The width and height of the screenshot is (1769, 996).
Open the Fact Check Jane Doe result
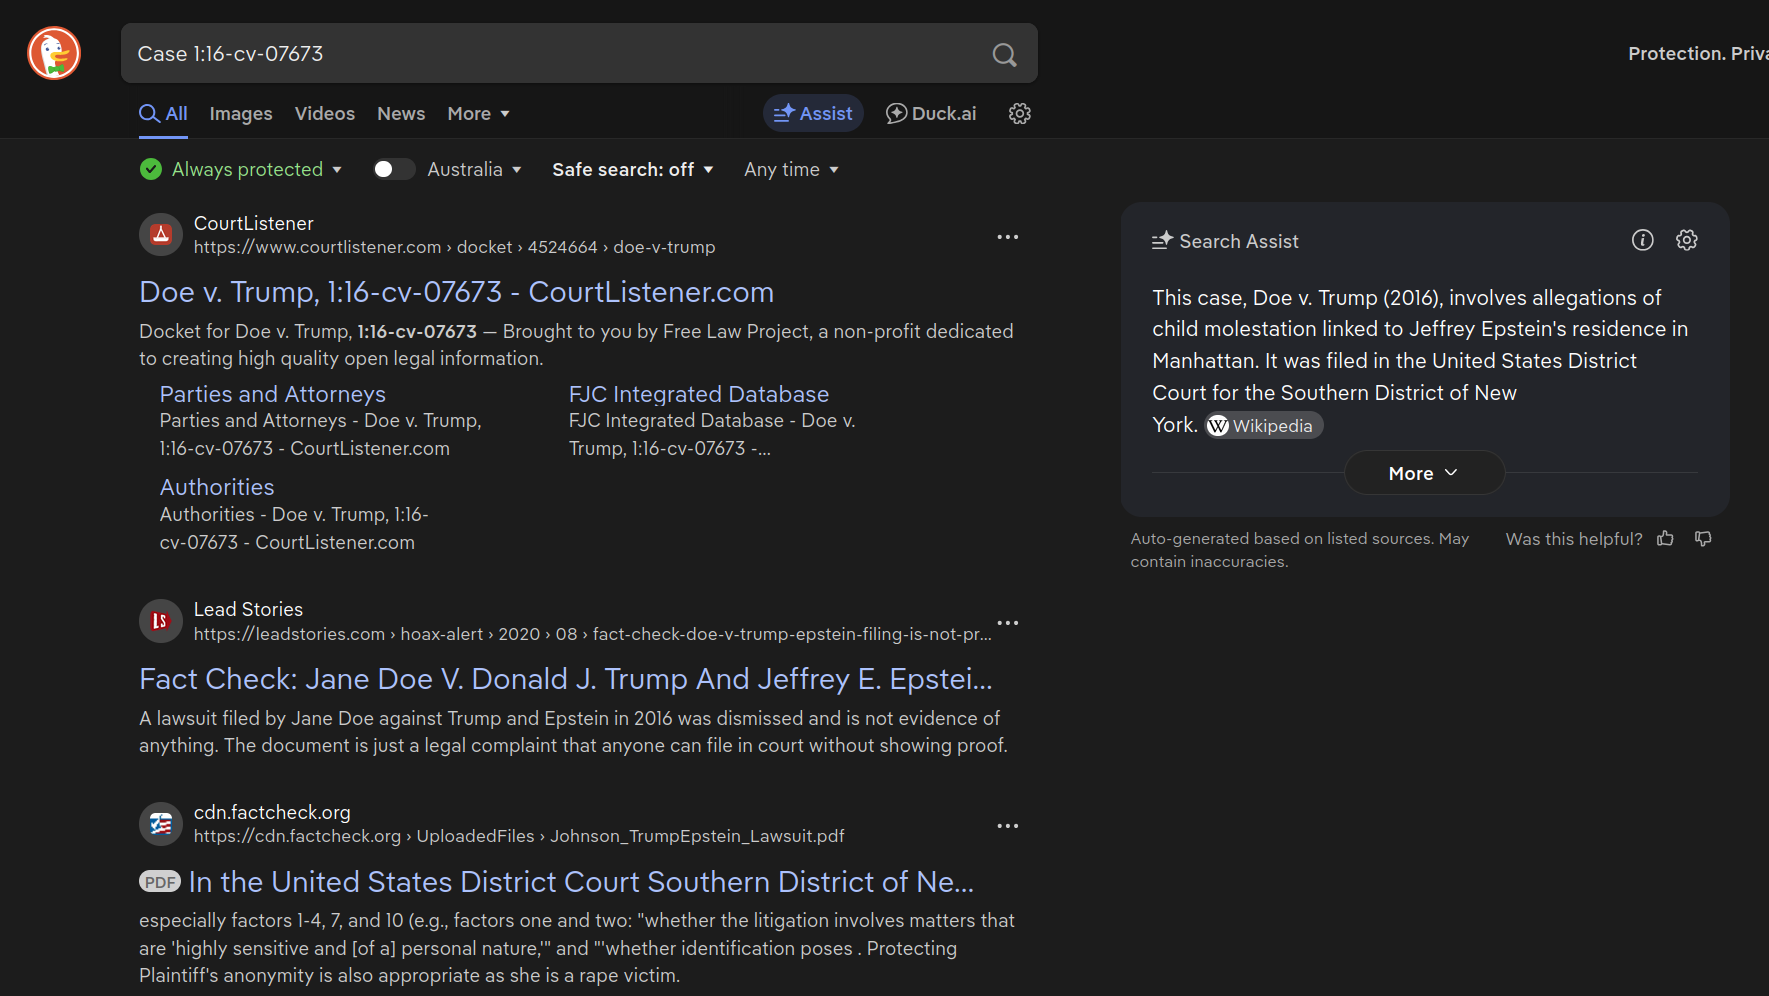click(x=566, y=679)
